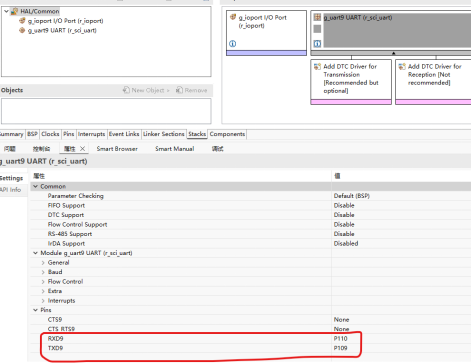Viewport: 472px width, 363px height.
Task: Select the g_uart9 UART stack block
Action: point(391,33)
